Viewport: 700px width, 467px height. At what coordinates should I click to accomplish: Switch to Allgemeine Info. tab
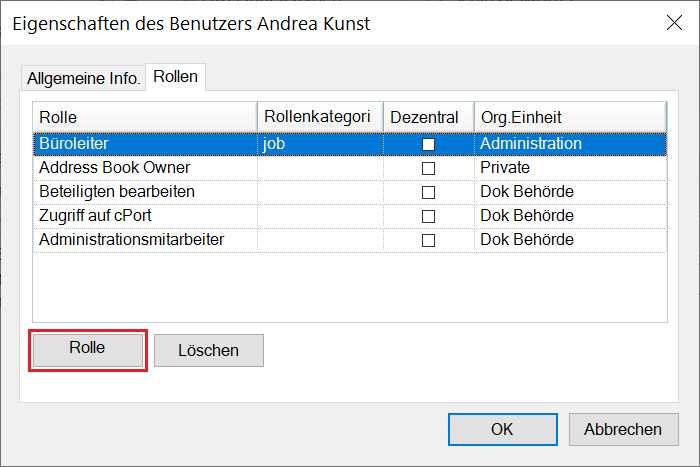point(83,77)
